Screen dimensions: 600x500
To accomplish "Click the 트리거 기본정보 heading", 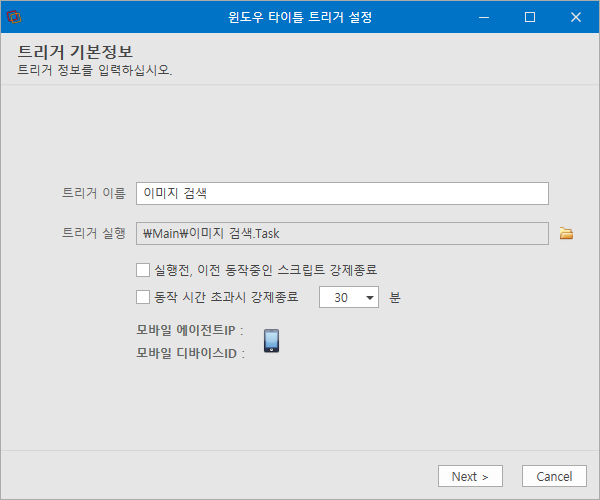I will point(75,52).
